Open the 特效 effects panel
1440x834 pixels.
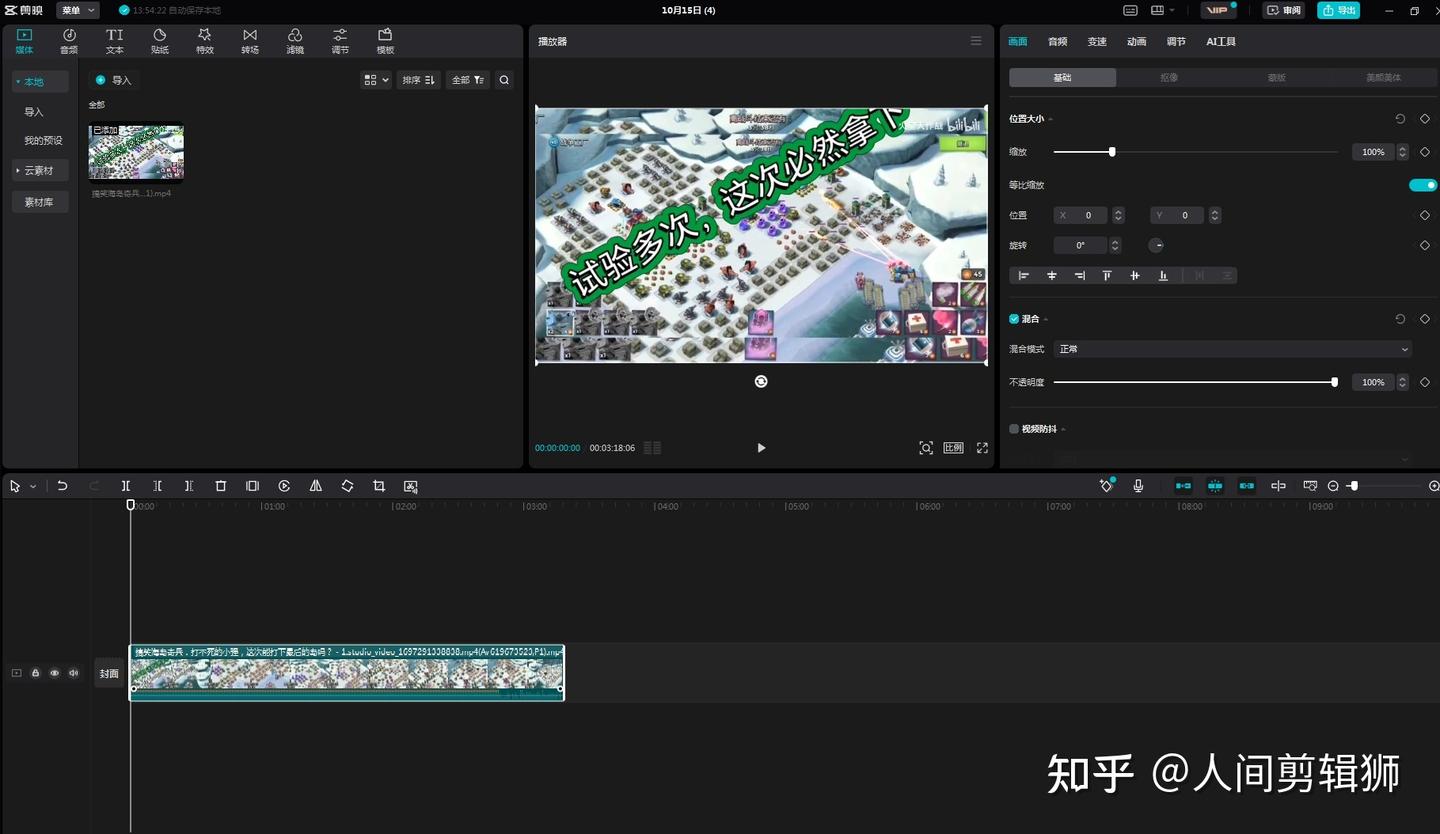[x=205, y=41]
